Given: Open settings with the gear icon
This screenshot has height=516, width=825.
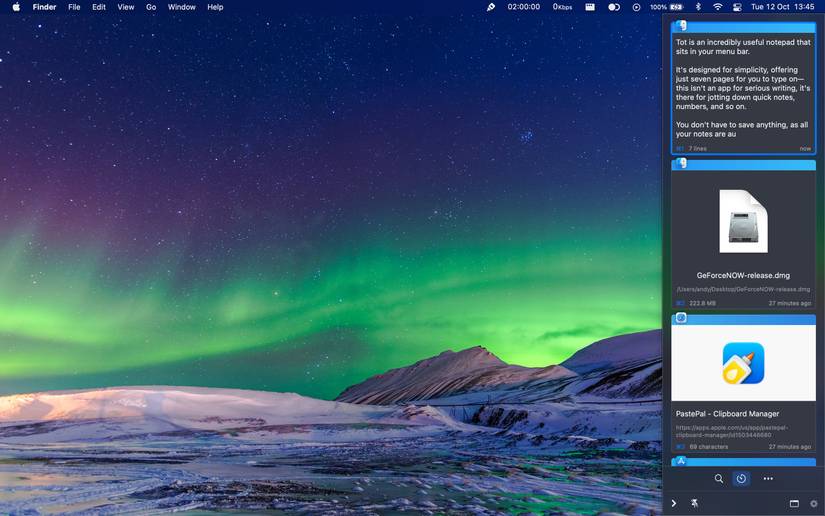Looking at the screenshot, I should [813, 503].
